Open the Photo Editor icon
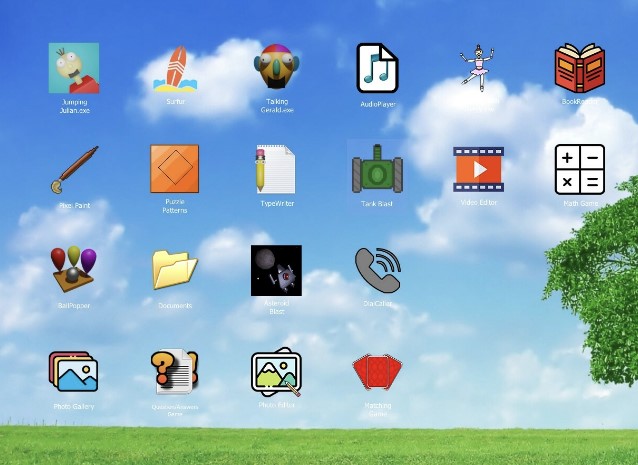 (276, 372)
